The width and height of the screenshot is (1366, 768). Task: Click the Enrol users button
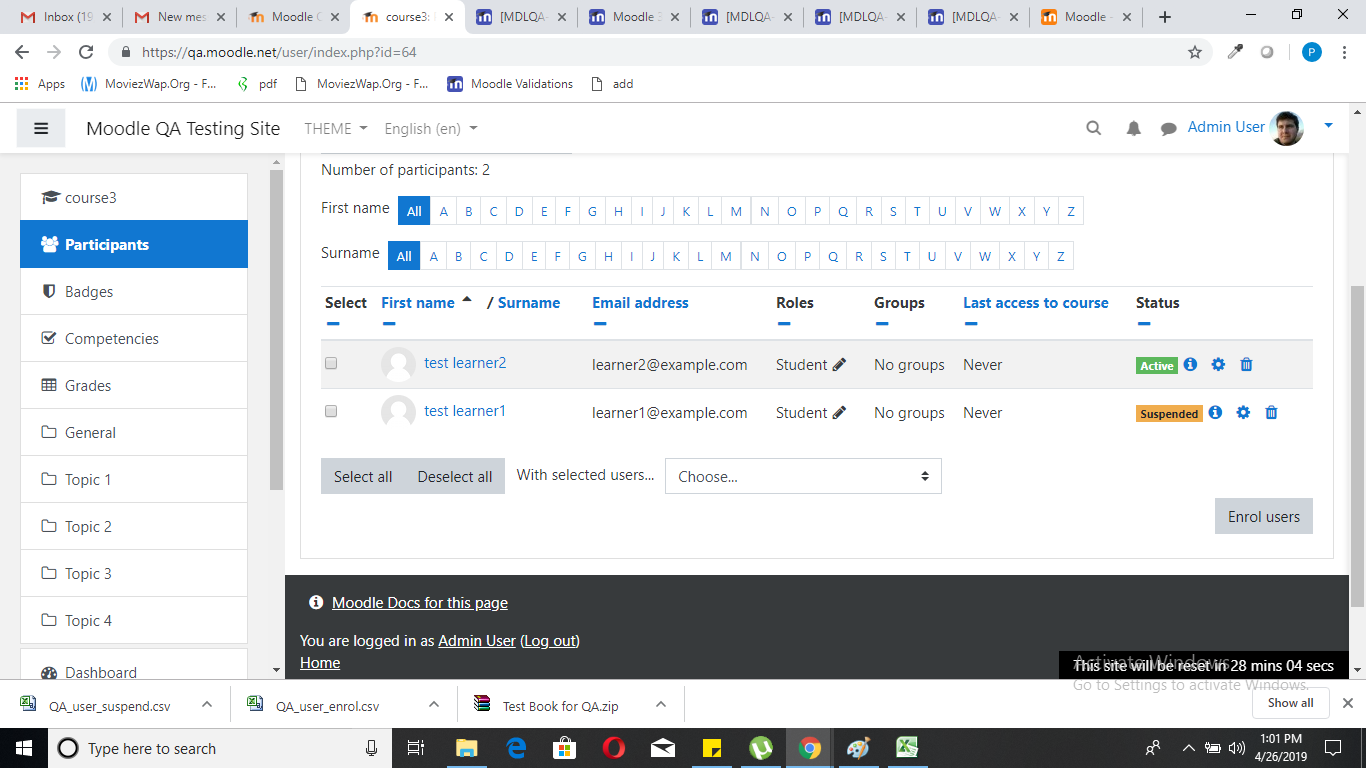[x=1264, y=516]
